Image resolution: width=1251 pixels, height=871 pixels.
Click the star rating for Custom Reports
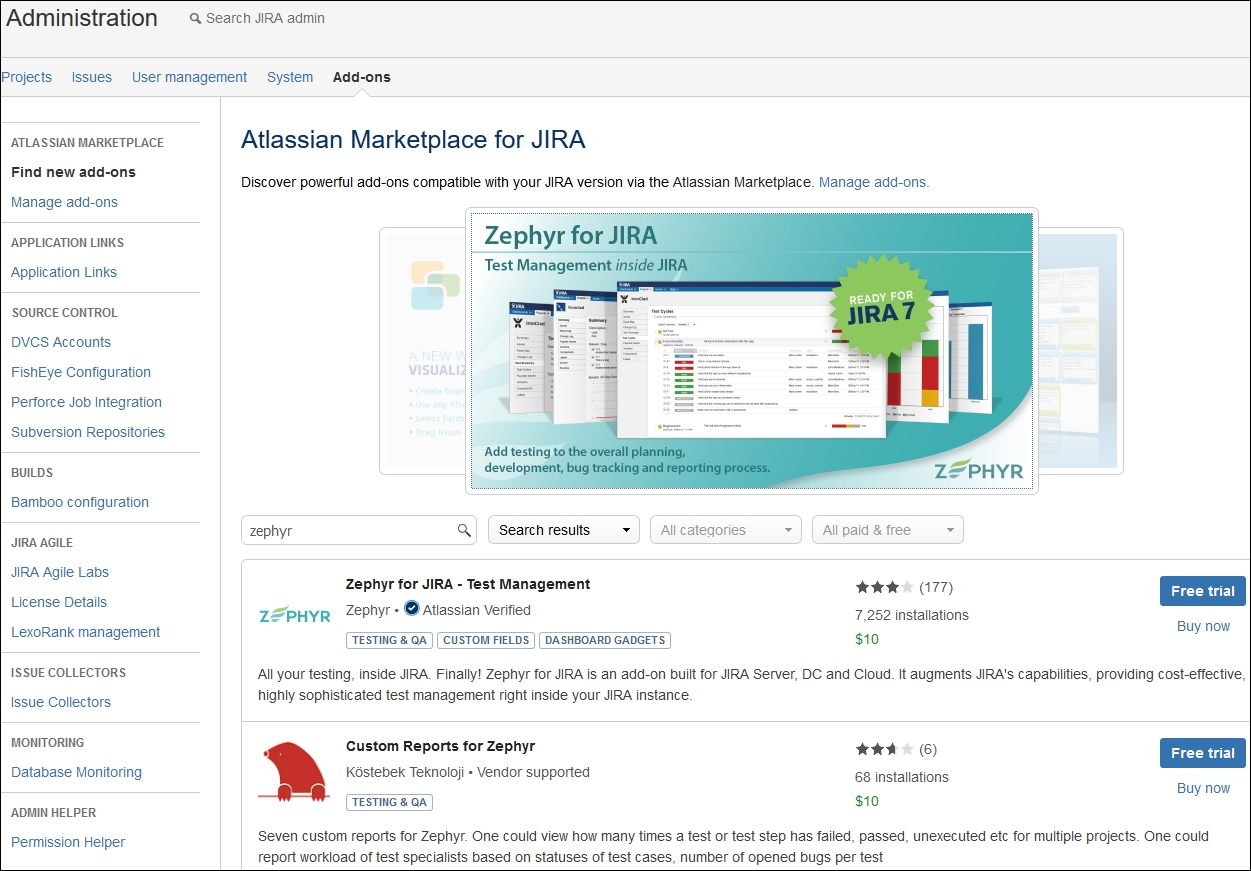884,749
